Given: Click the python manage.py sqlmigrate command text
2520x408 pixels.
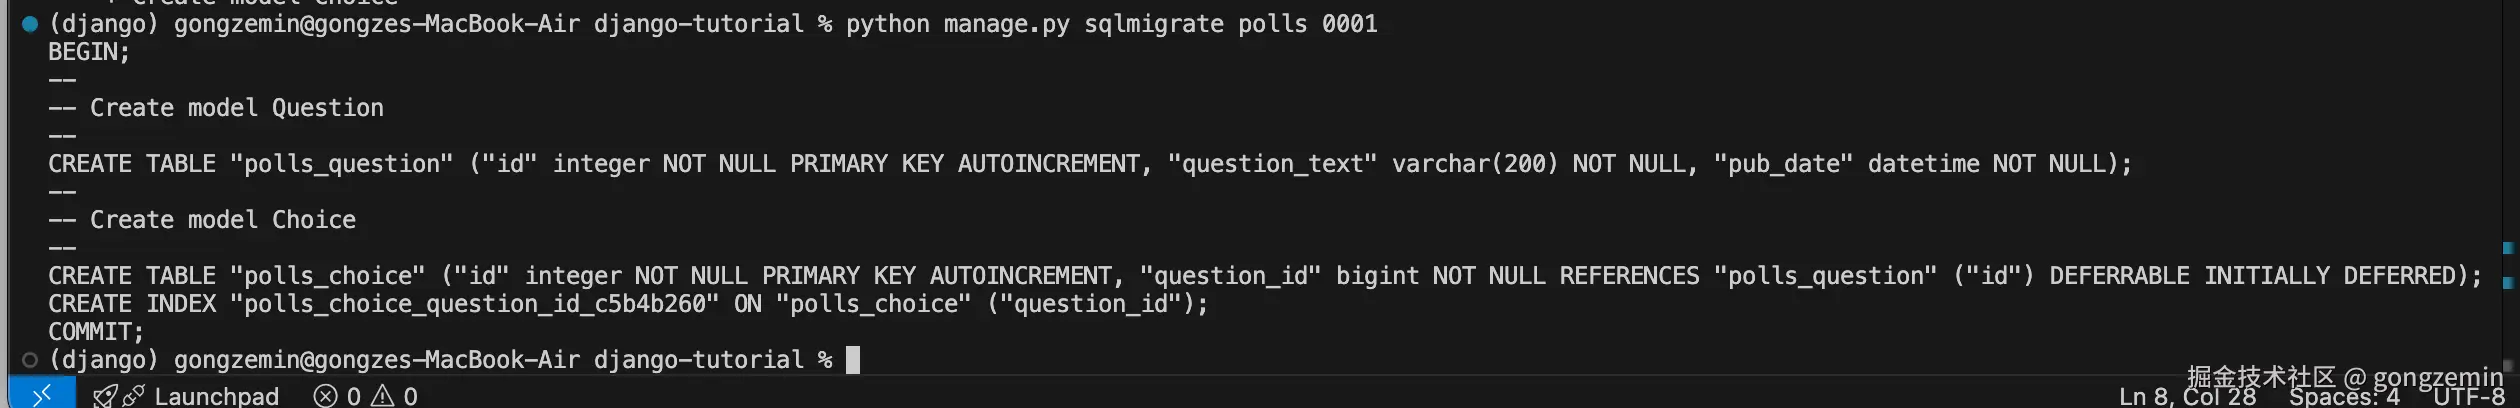Looking at the screenshot, I should (x=1112, y=24).
